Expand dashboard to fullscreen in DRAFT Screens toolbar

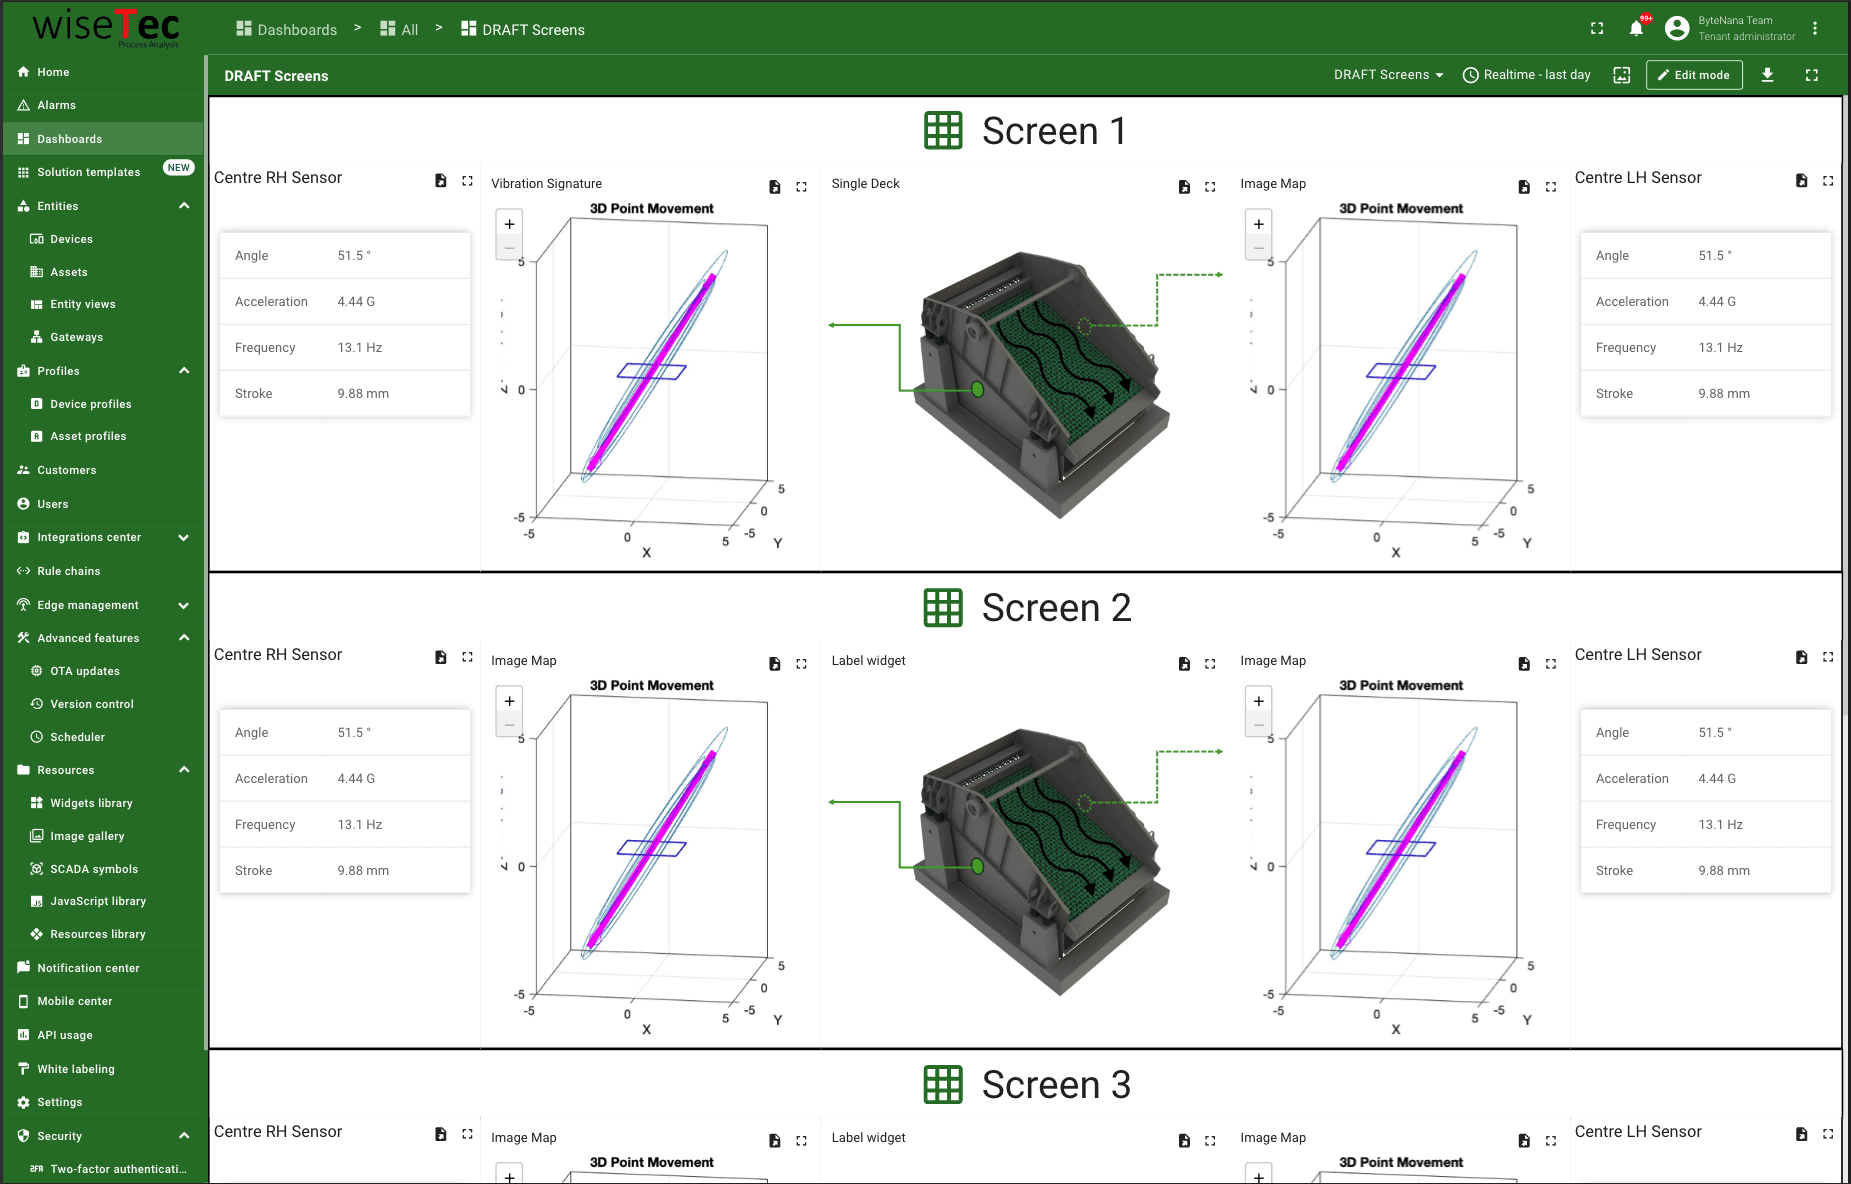[x=1812, y=75]
